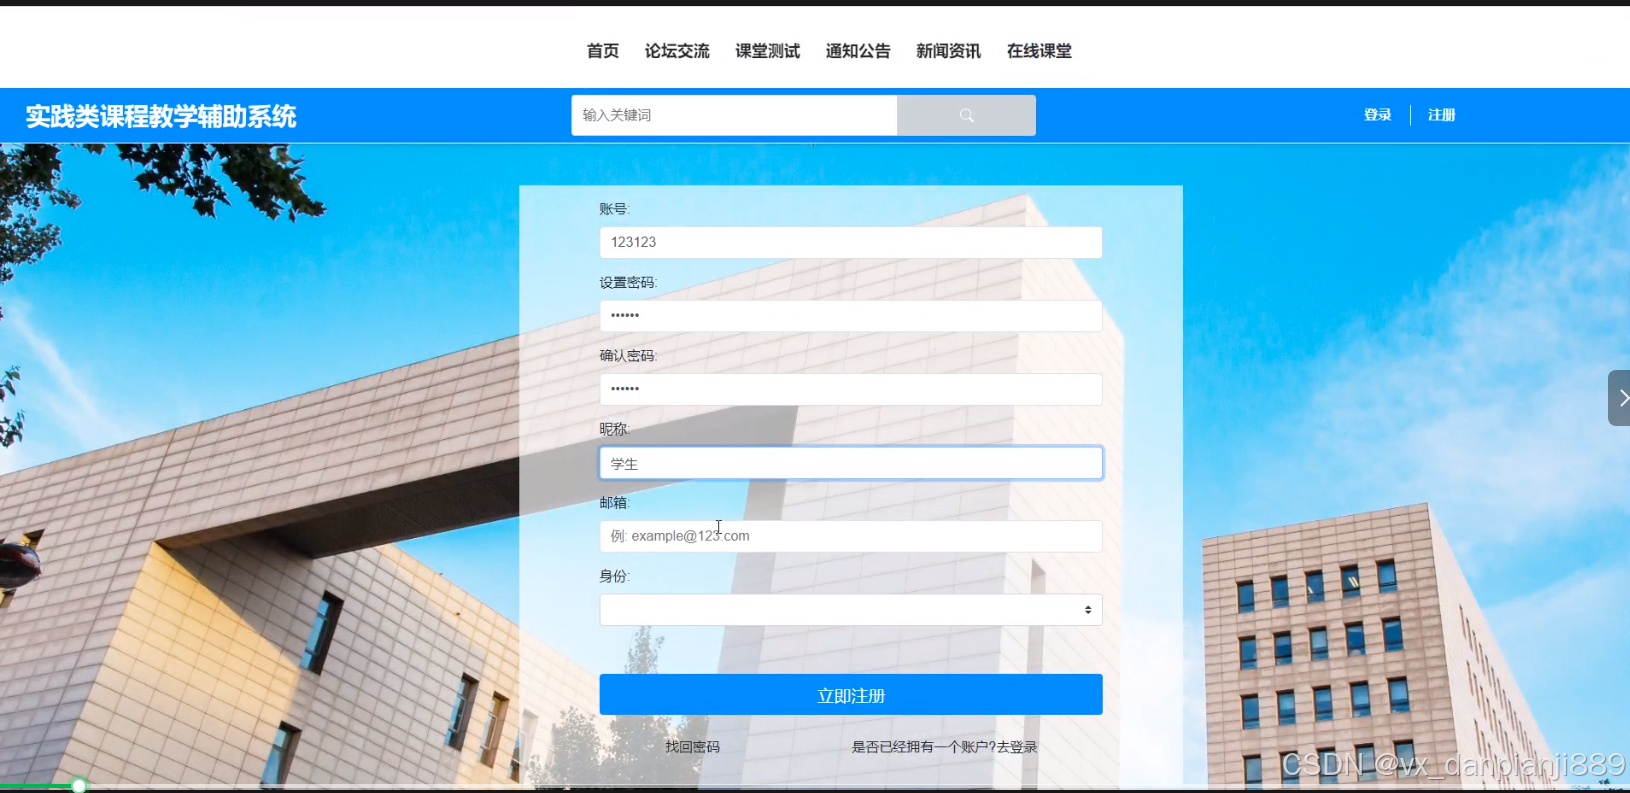Image resolution: width=1630 pixels, height=793 pixels.
Task: Open the 身份 identity dropdown
Action: 851,610
